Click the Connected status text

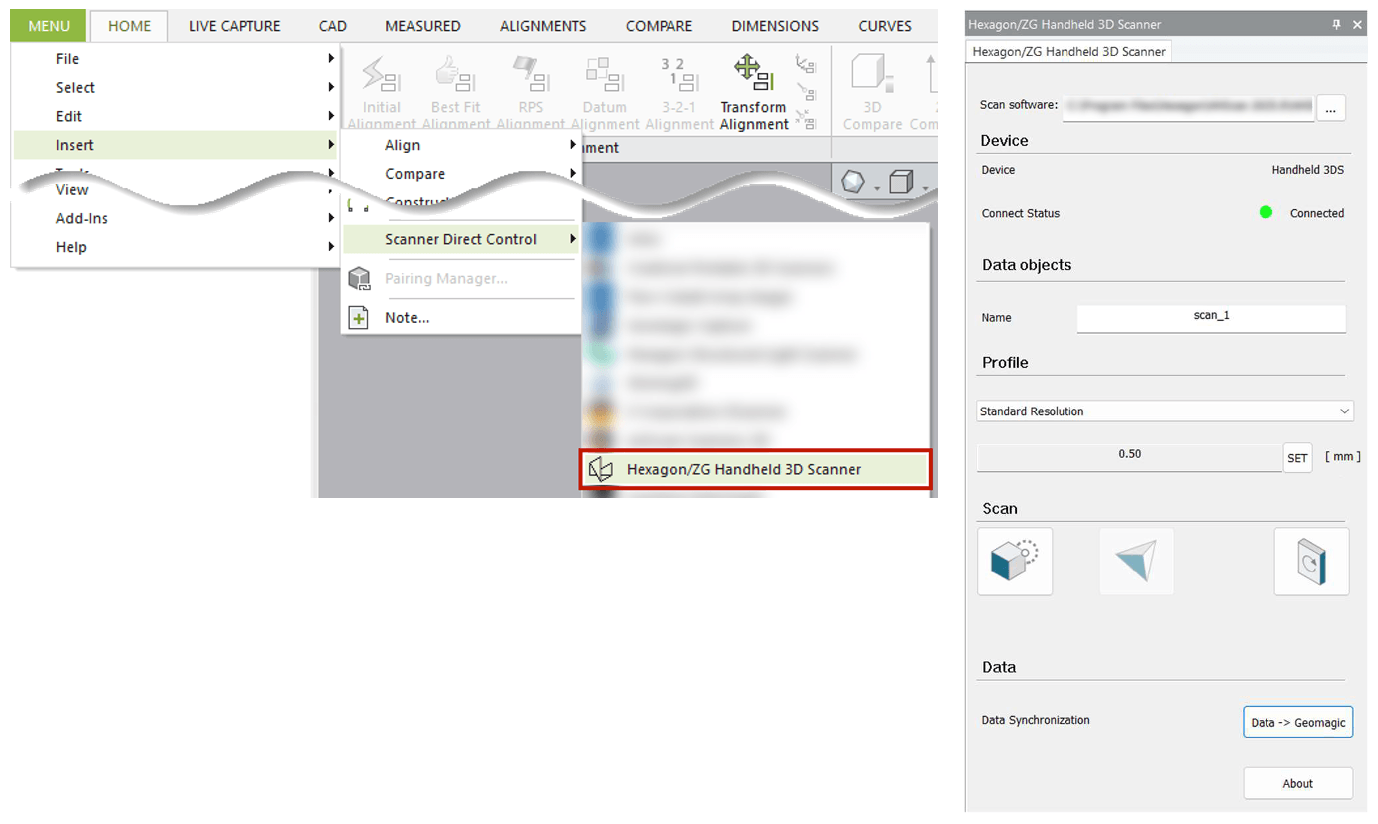(1317, 213)
